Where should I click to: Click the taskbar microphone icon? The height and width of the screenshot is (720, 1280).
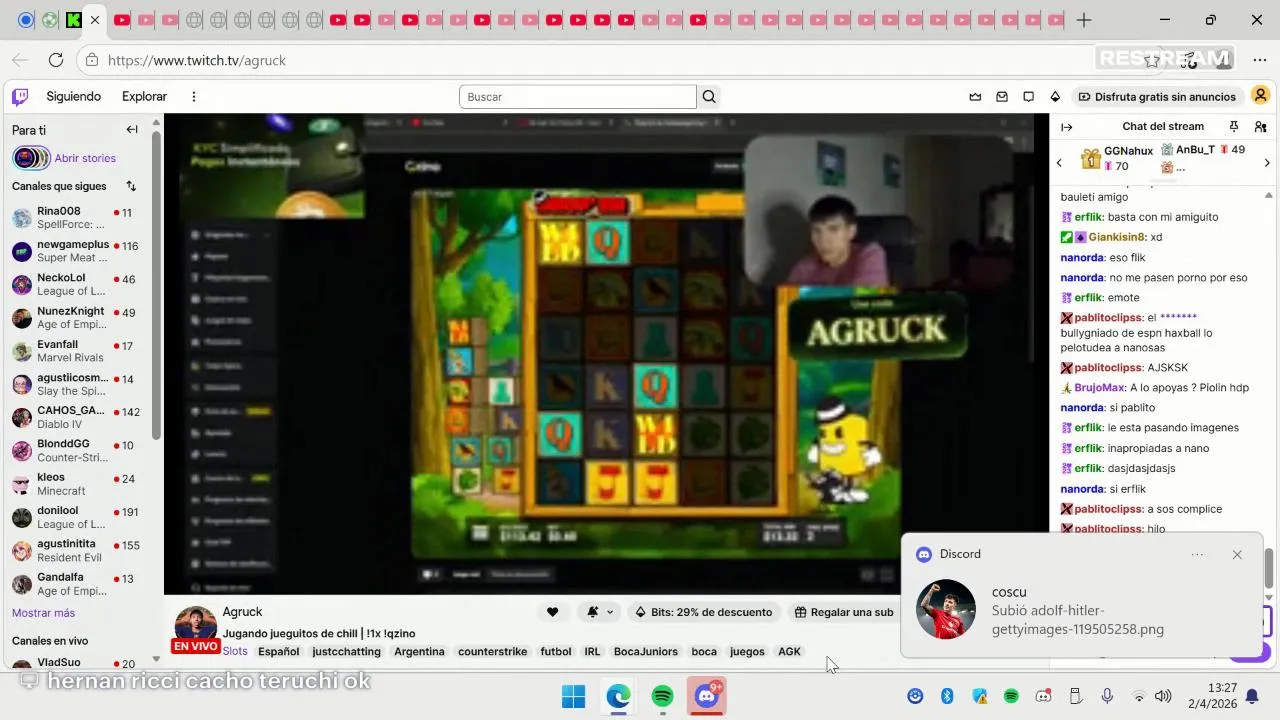[1107, 696]
